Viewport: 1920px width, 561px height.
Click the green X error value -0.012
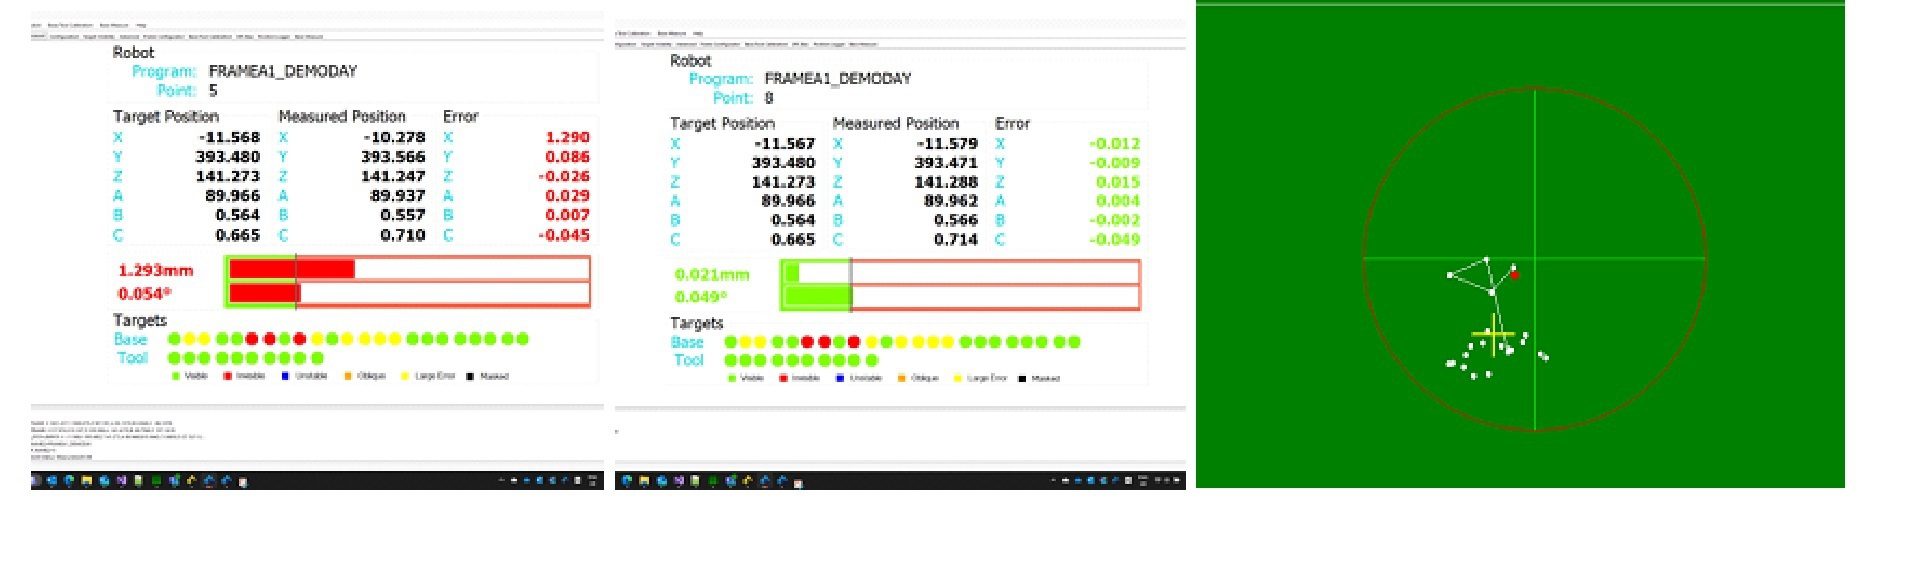pos(1115,143)
